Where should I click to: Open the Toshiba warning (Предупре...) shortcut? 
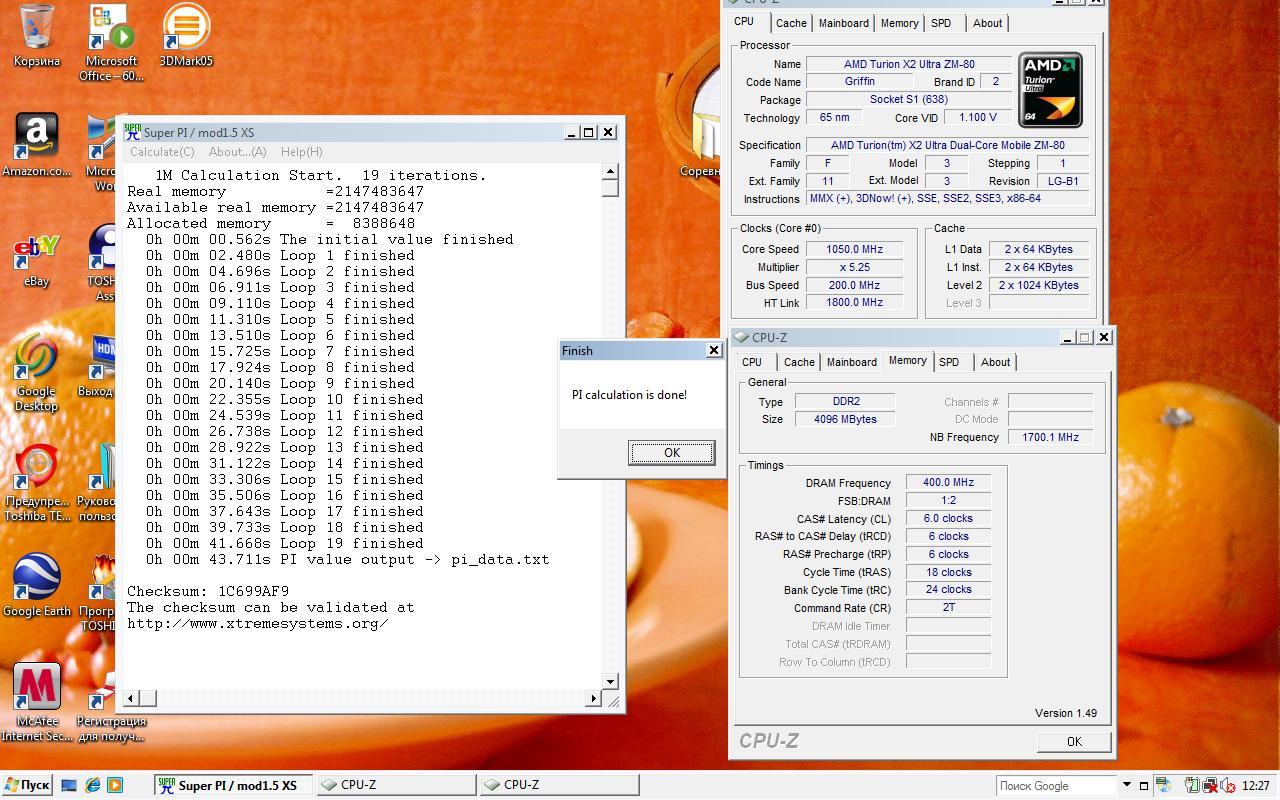pos(37,483)
